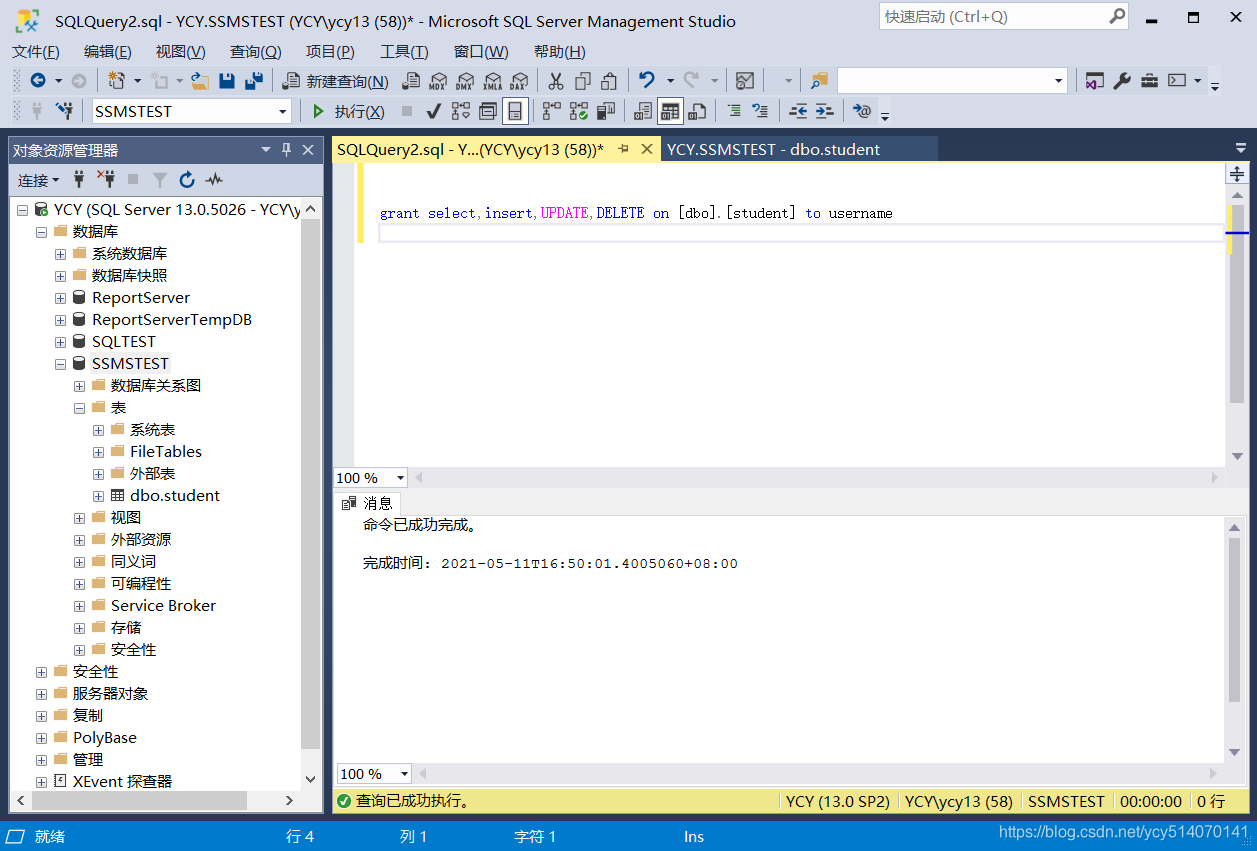
Task: Click Display Estimated Execution Plan icon
Action: click(461, 111)
